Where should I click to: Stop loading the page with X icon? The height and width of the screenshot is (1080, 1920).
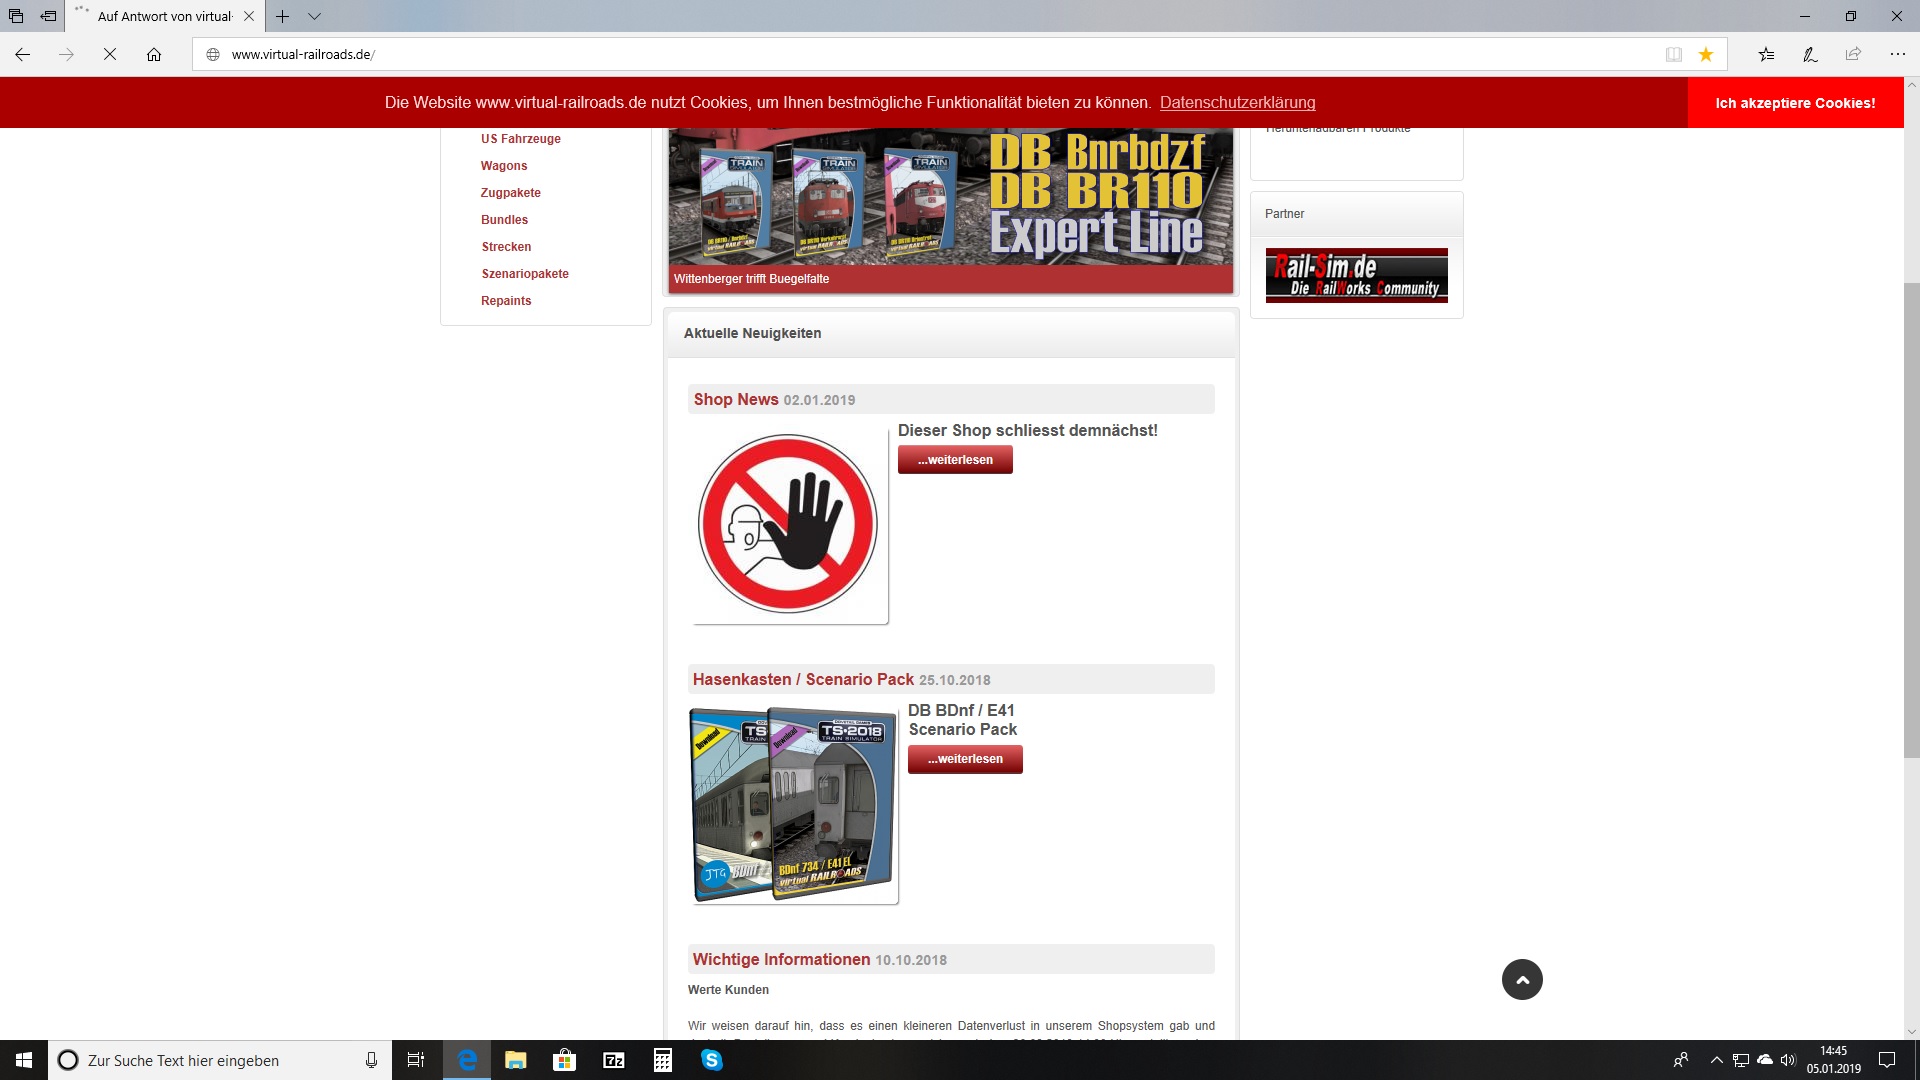pos(110,55)
